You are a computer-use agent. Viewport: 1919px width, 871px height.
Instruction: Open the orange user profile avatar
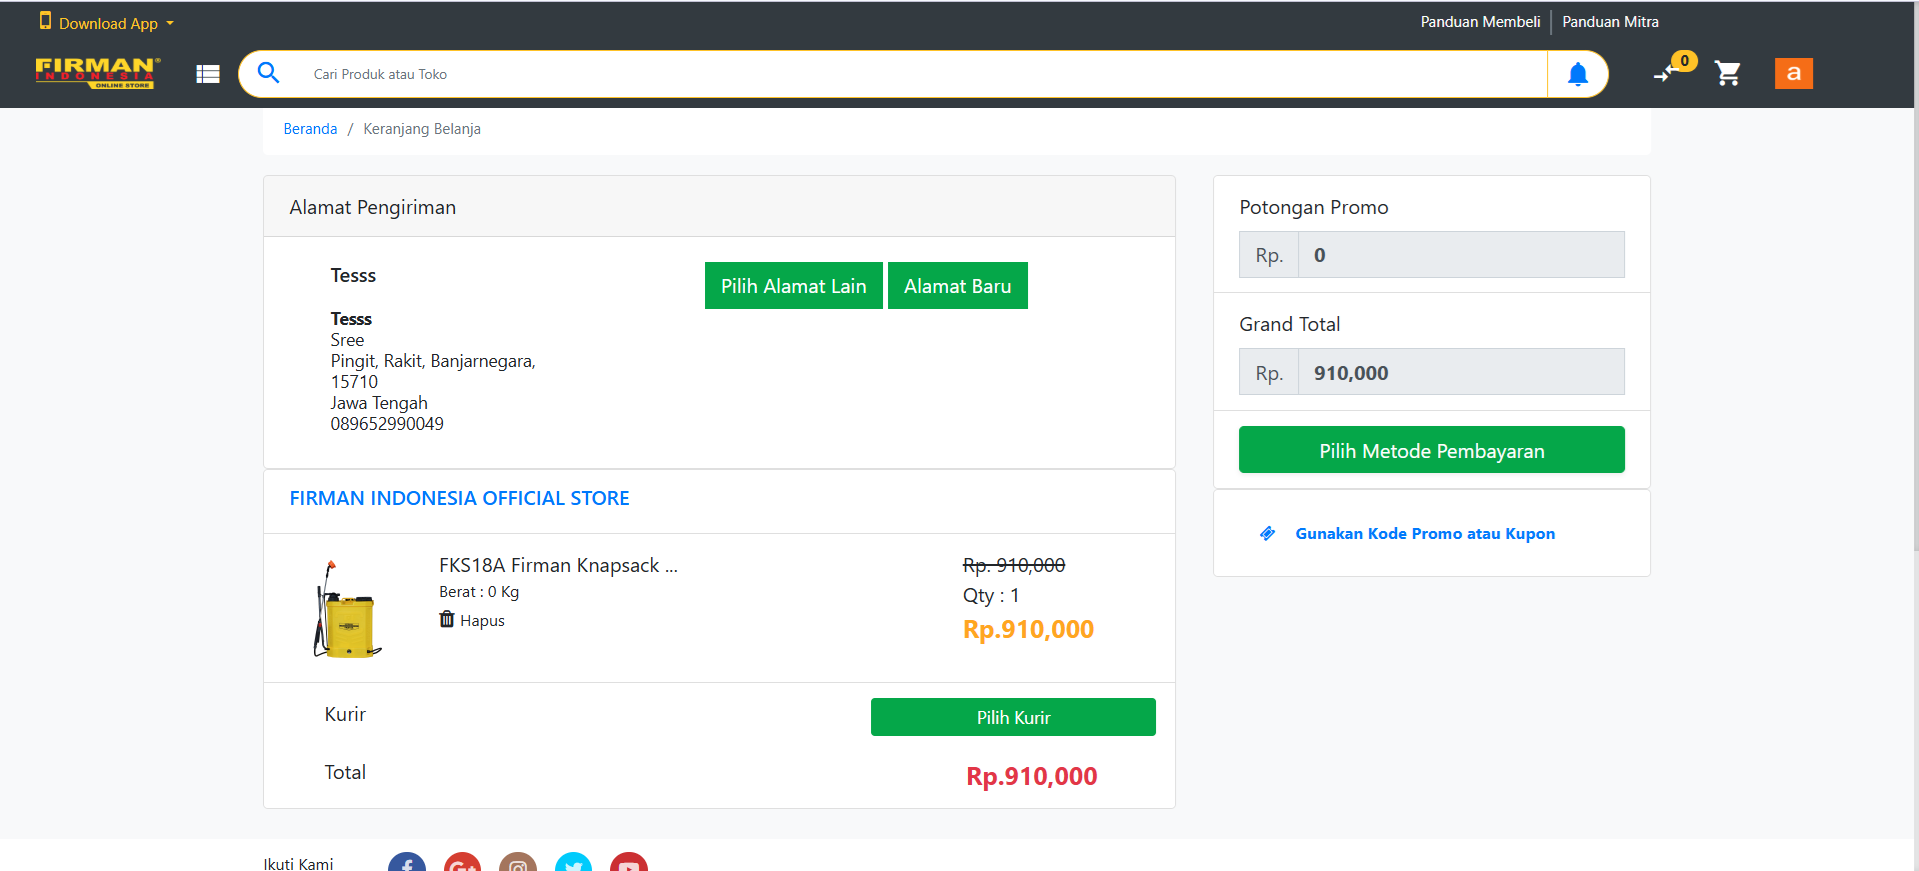1793,73
